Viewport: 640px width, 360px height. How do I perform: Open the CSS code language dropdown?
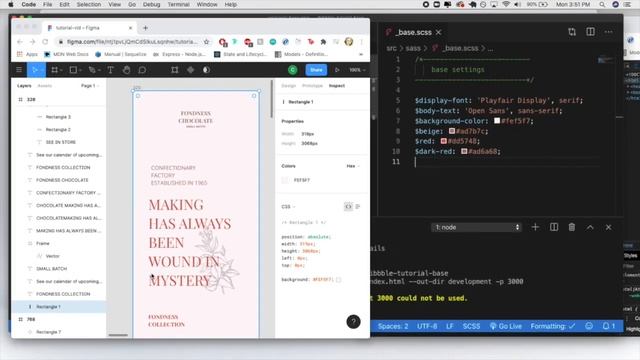pos(288,207)
